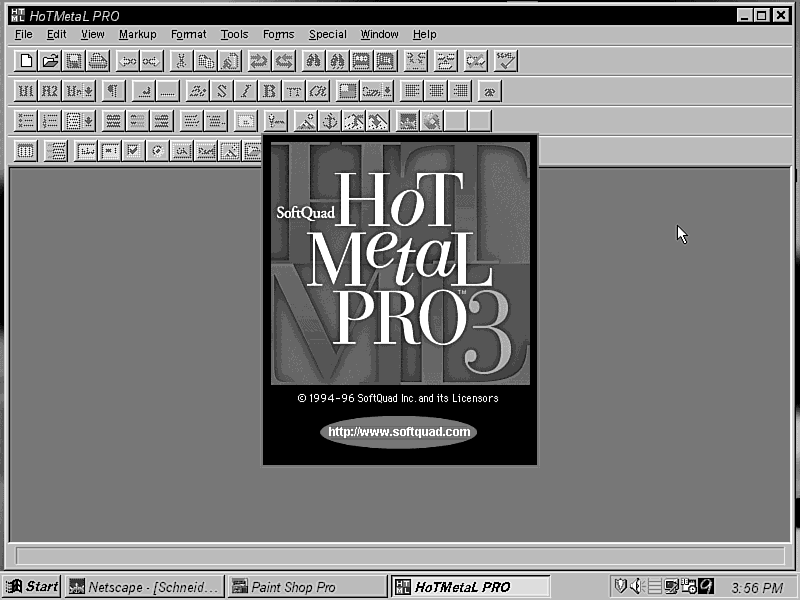The image size is (800, 600).
Task: Insert a table using the table grid icon
Action: [x=26, y=152]
